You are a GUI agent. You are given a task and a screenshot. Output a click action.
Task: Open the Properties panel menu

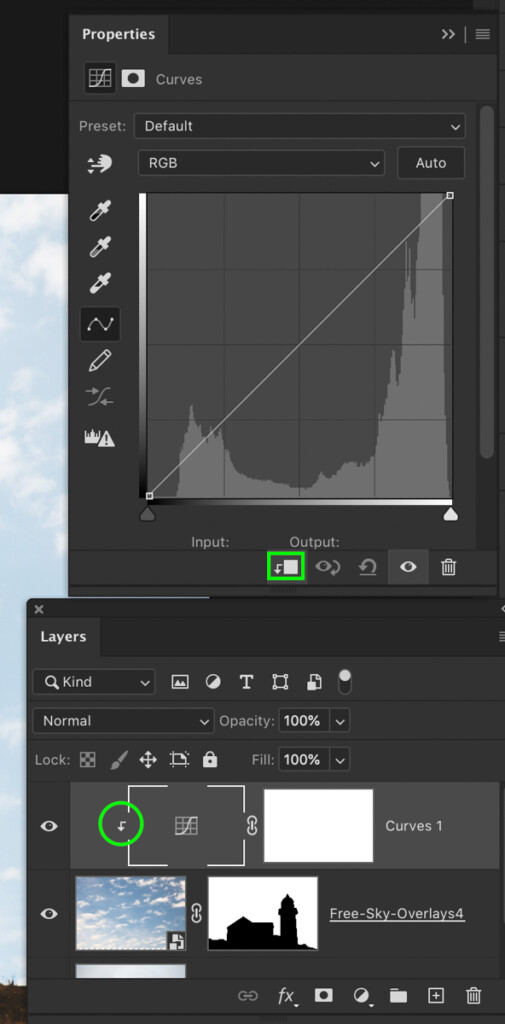(x=483, y=34)
